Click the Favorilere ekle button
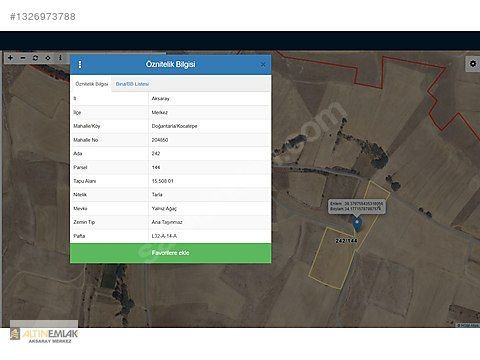Viewport: 480px width, 360px height. coord(170,253)
